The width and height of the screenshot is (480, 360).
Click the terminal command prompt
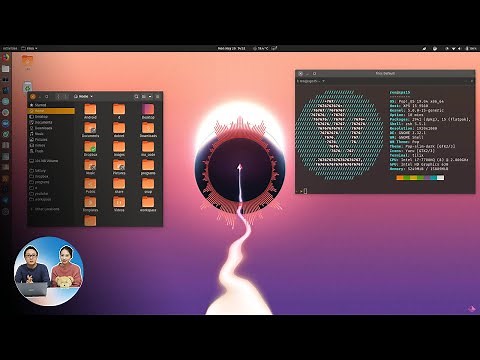(x=304, y=191)
